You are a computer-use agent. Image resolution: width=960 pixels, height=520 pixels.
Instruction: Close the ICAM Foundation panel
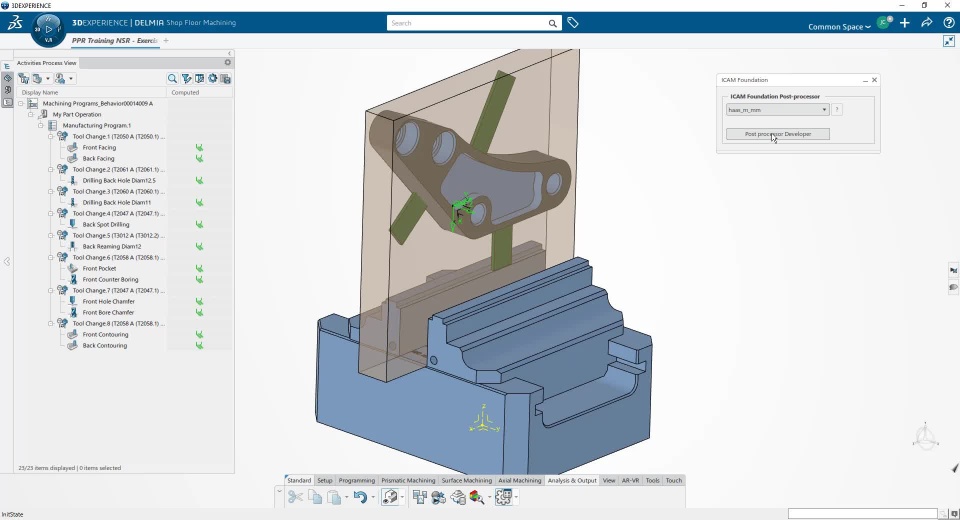[874, 80]
